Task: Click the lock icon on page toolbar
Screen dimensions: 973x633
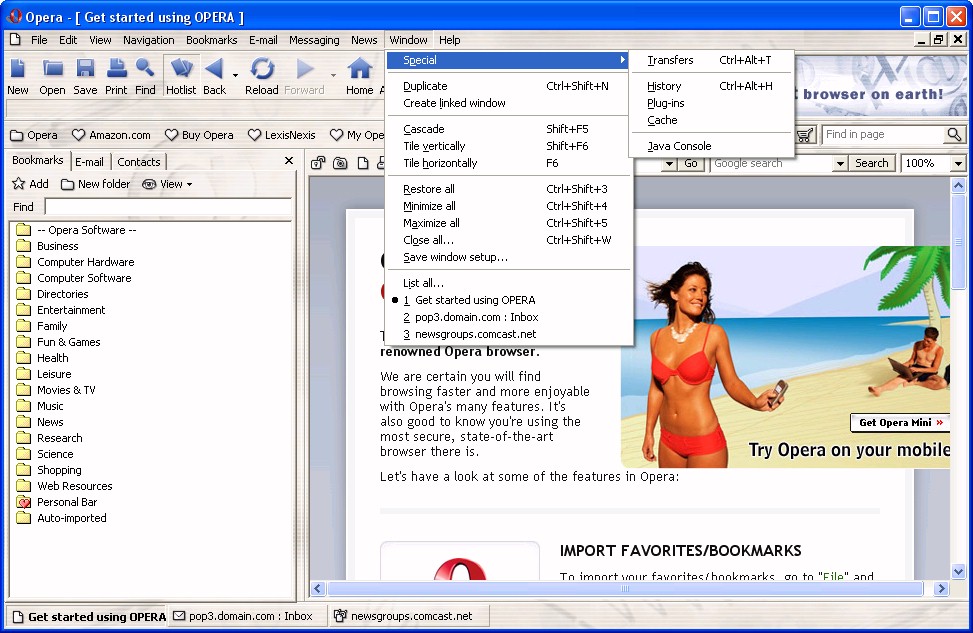Action: click(x=318, y=163)
